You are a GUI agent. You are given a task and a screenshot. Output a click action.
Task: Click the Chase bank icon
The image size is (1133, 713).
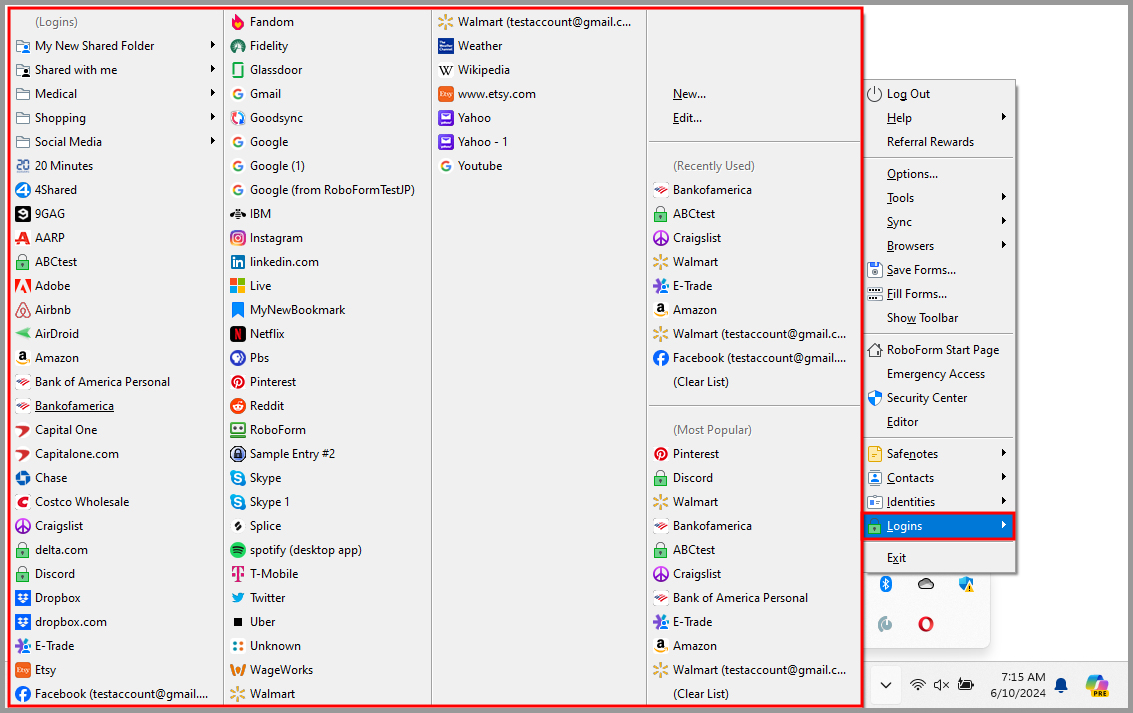tap(23, 478)
